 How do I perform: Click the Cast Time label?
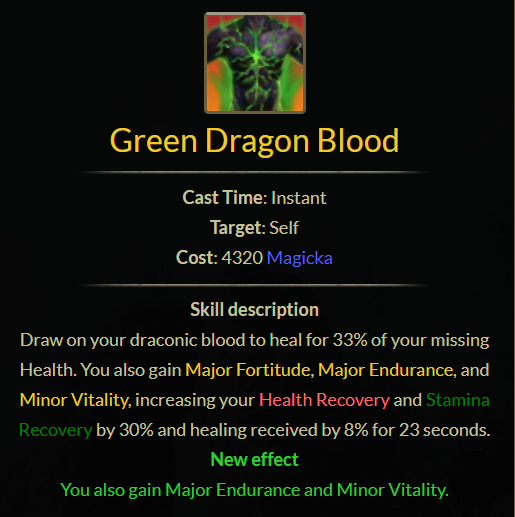click(x=225, y=198)
